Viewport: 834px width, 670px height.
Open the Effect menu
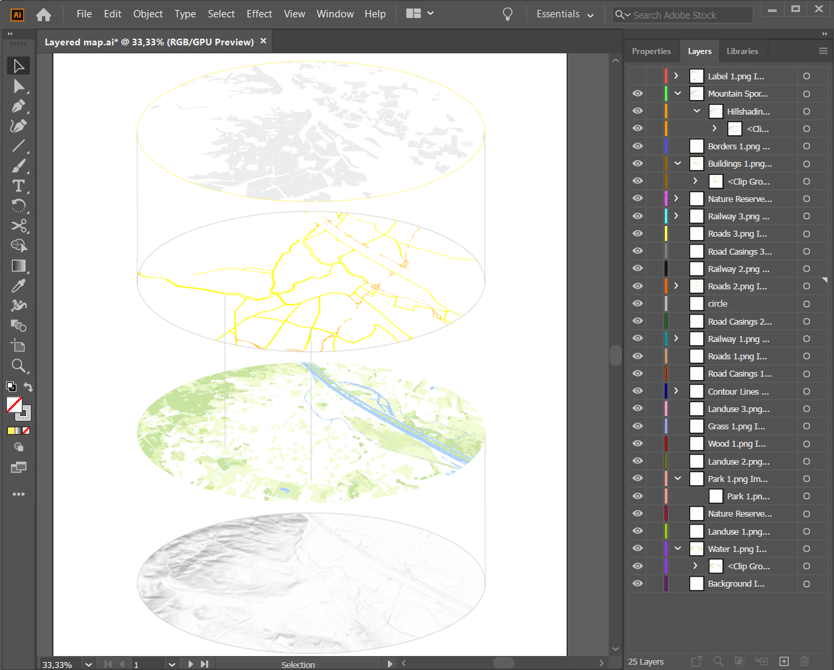tap(259, 14)
